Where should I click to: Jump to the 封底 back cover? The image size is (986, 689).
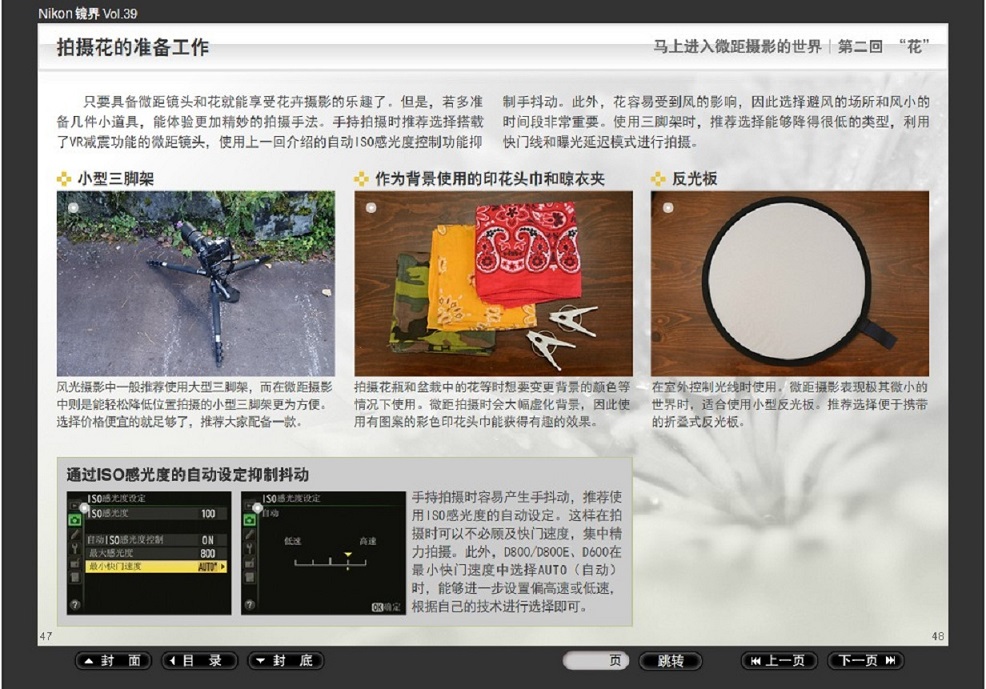click(286, 661)
